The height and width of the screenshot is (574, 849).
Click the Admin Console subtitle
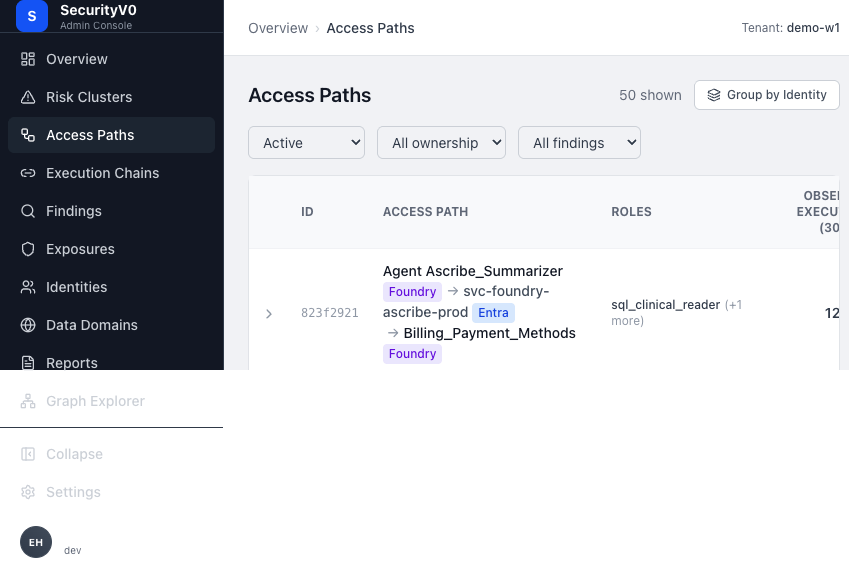(96, 25)
